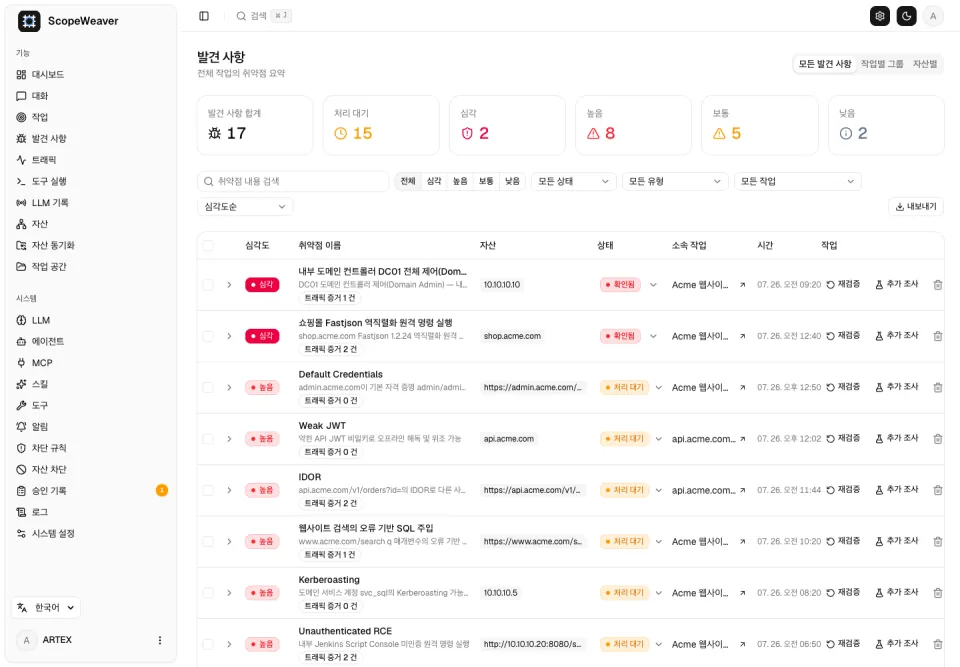Viewport: 960px width, 667px height.
Task: Select the Kerberoasting row checkbox
Action: (208, 593)
